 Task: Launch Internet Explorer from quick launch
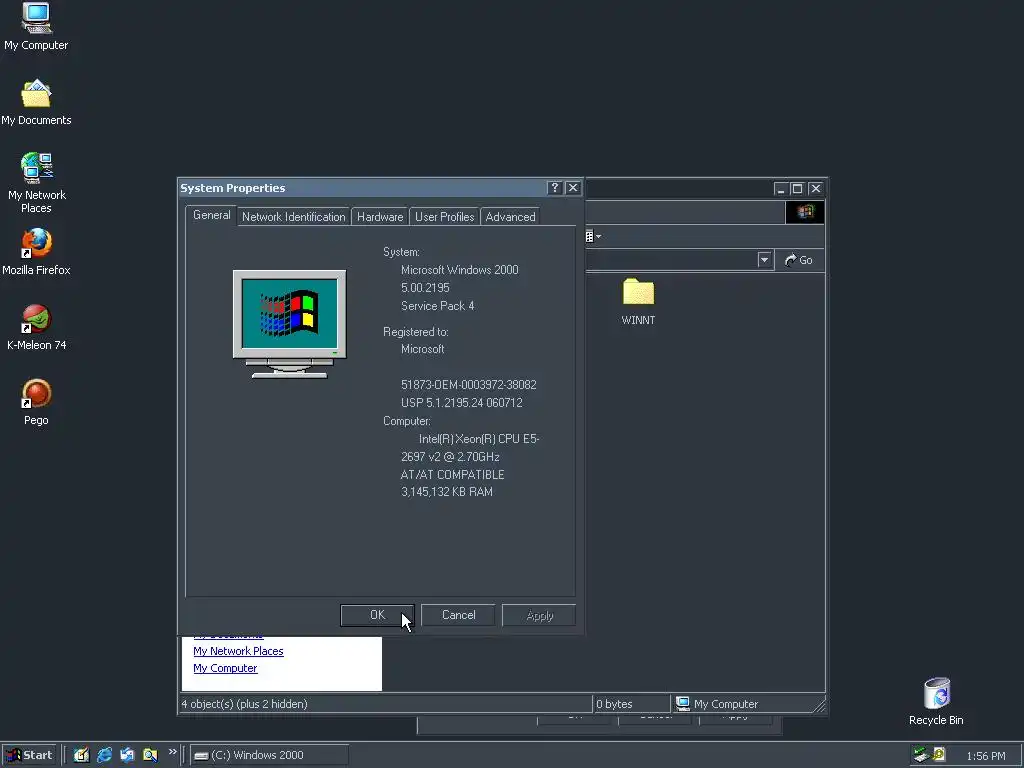coord(104,755)
